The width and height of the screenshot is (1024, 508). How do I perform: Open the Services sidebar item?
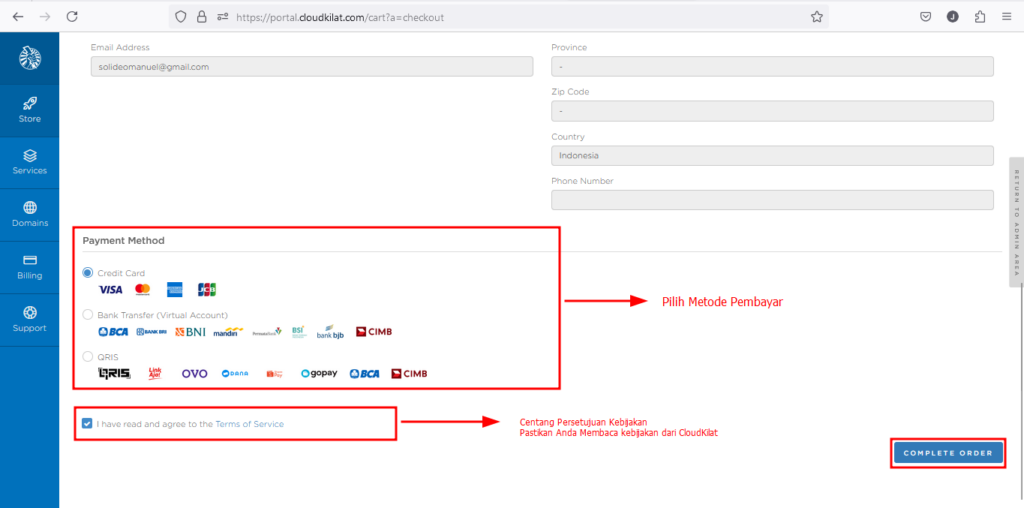coord(29,162)
